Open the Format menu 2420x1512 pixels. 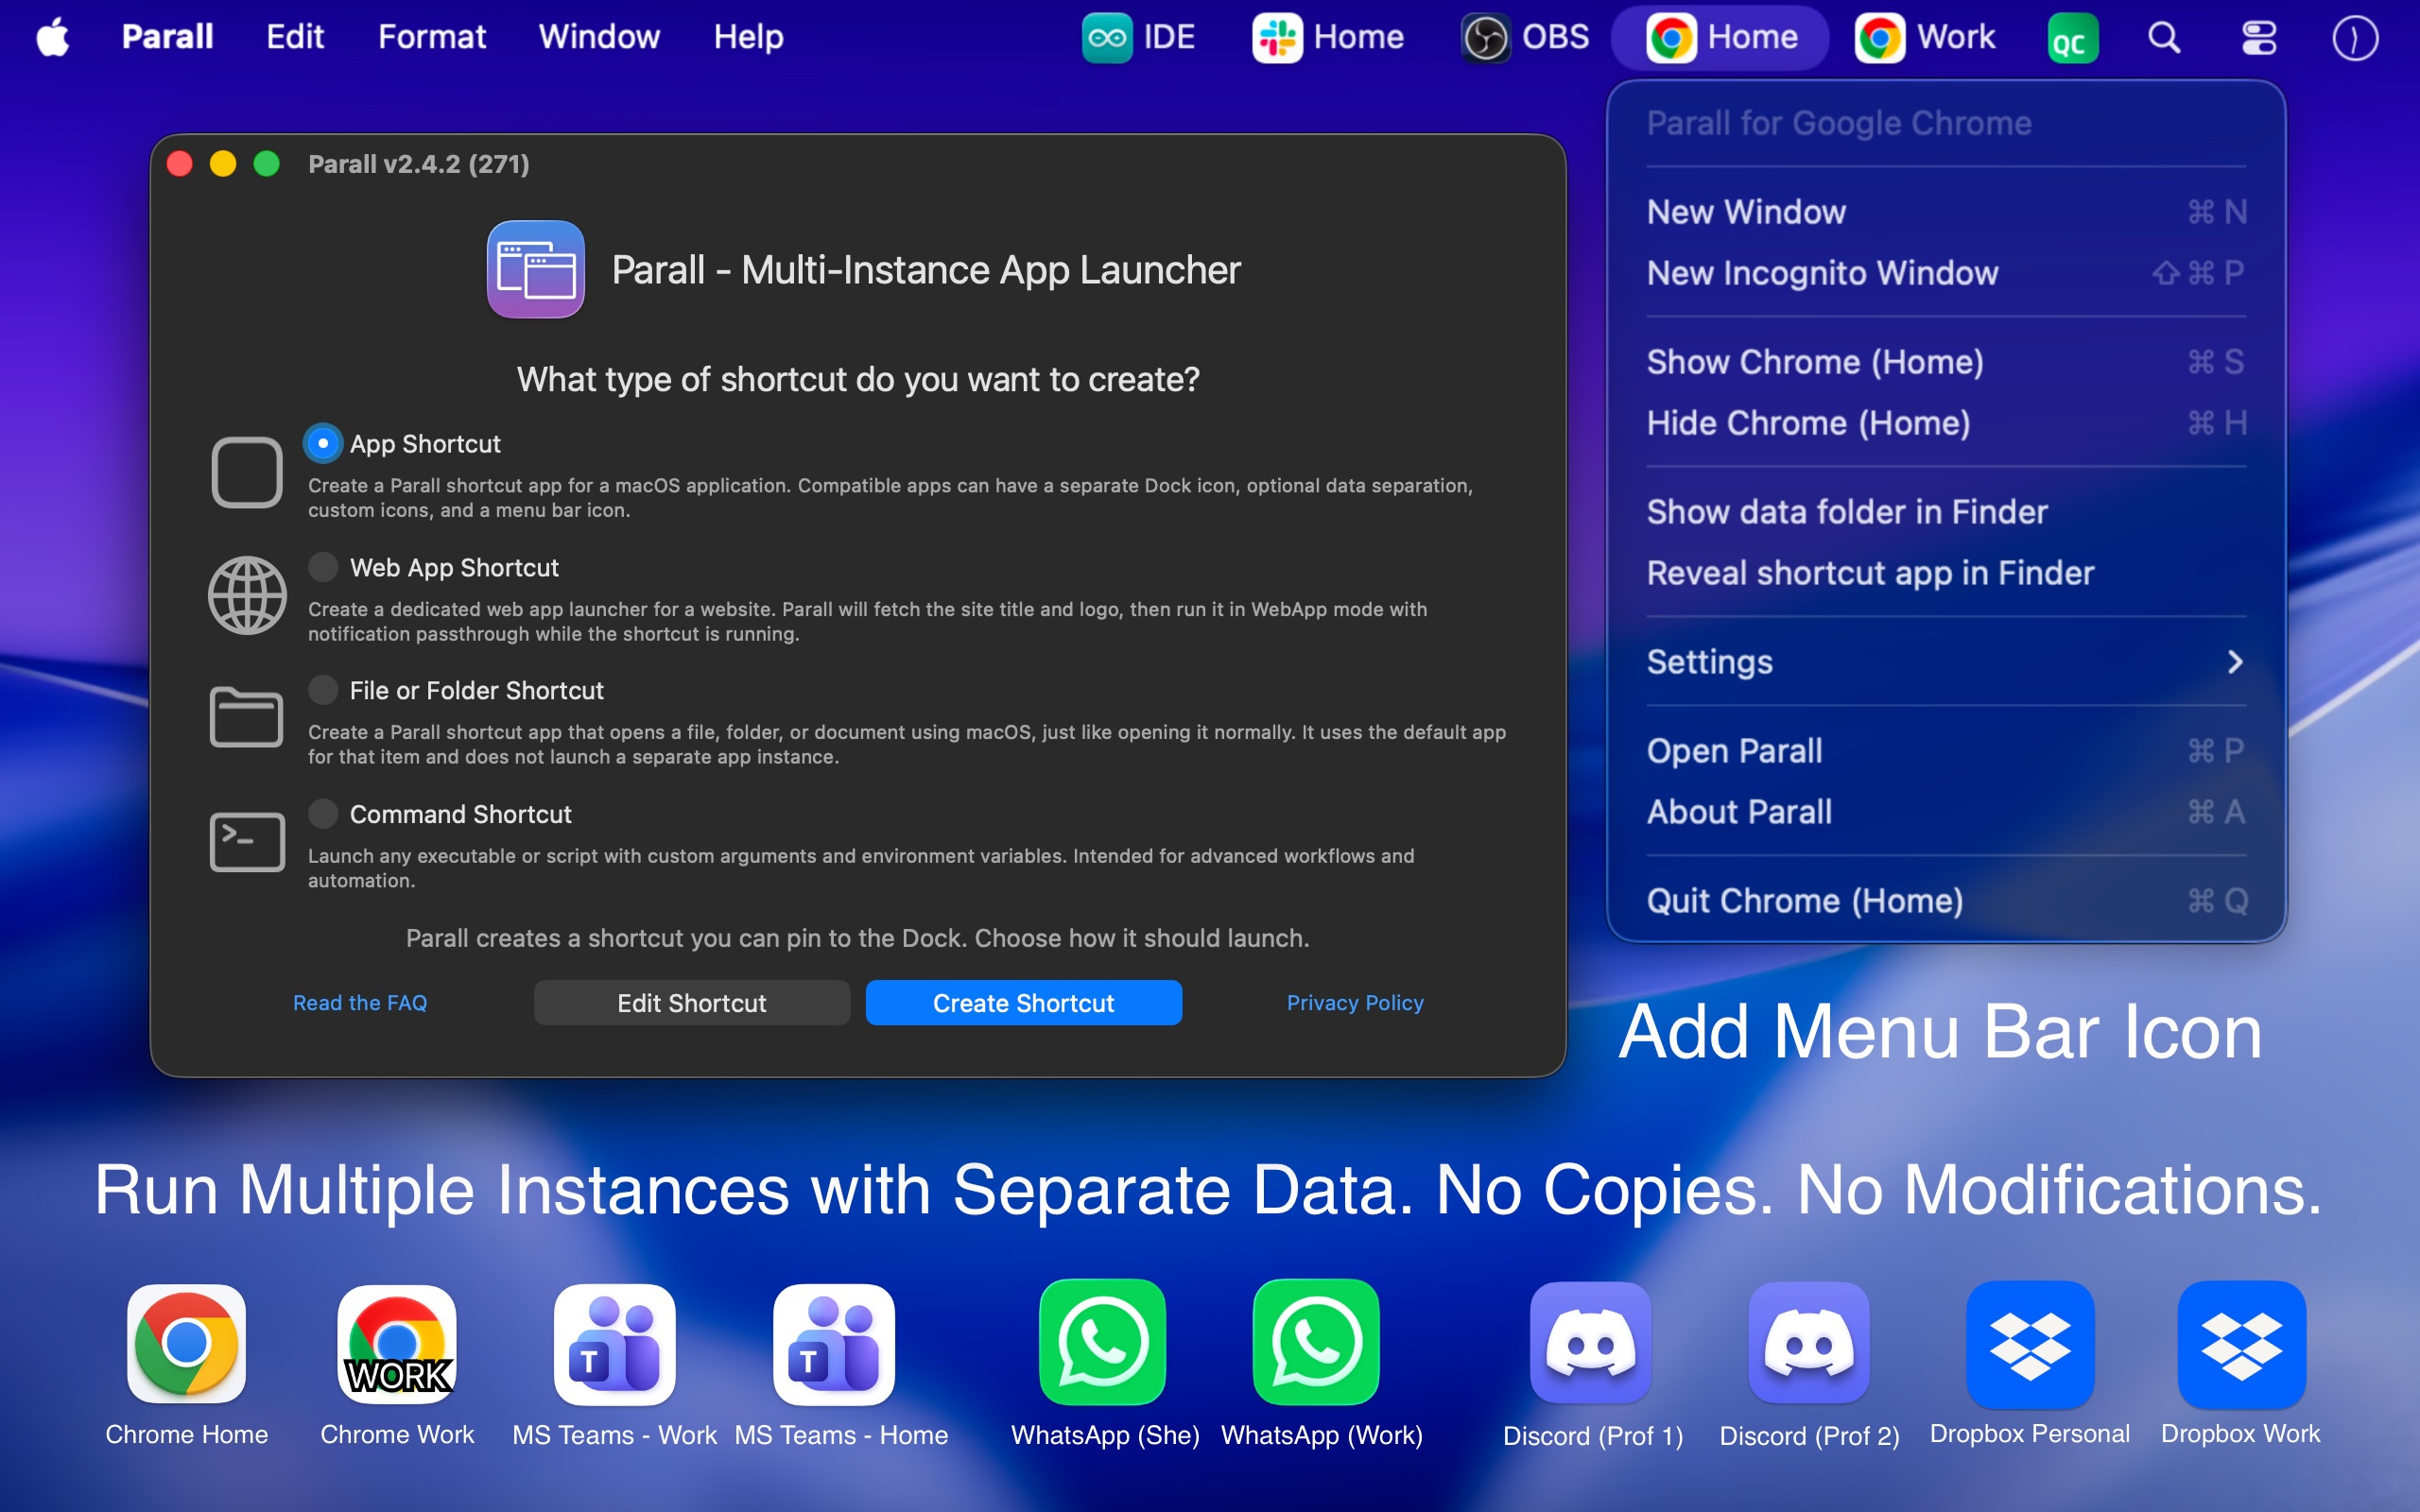coord(432,37)
